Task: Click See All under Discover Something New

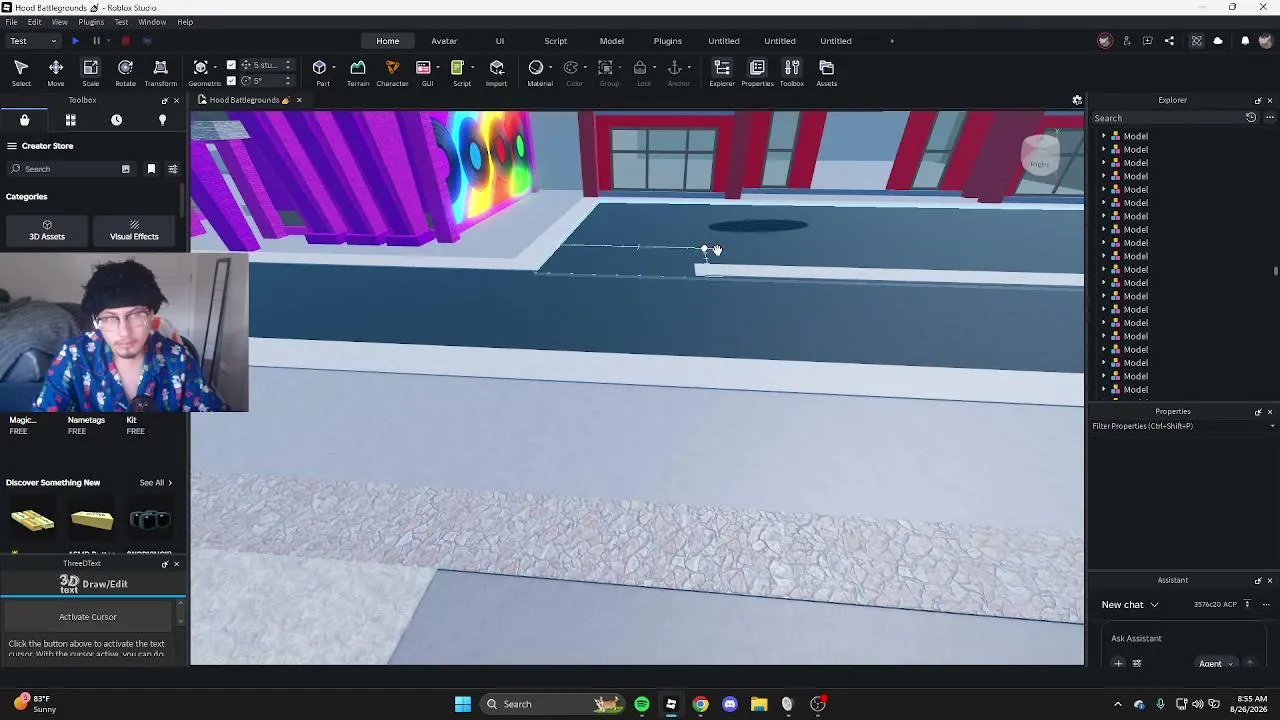Action: point(156,483)
